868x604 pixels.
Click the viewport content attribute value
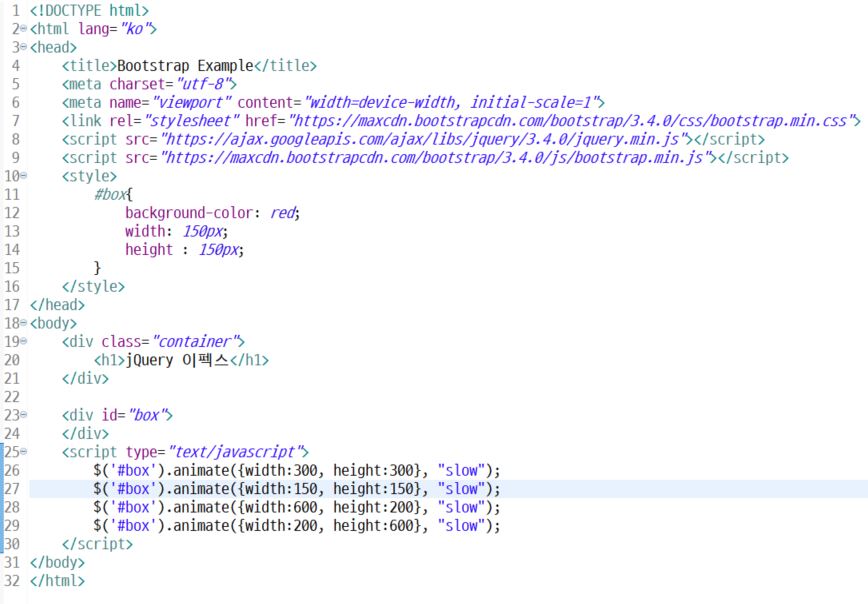[451, 102]
